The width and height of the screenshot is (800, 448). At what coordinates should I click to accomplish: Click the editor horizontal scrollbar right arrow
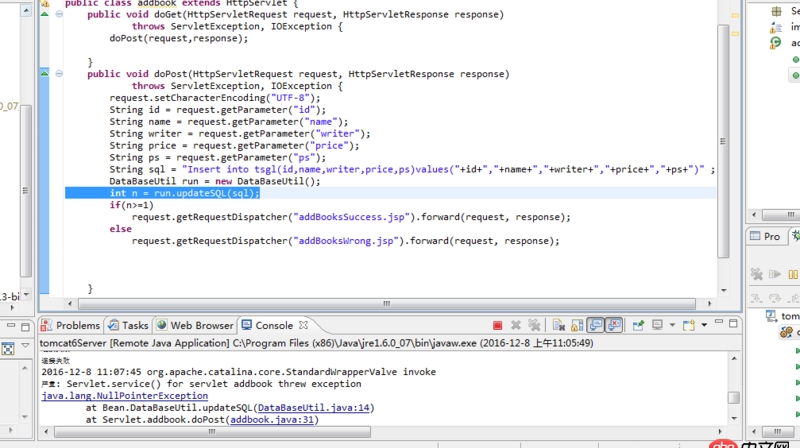pos(709,304)
